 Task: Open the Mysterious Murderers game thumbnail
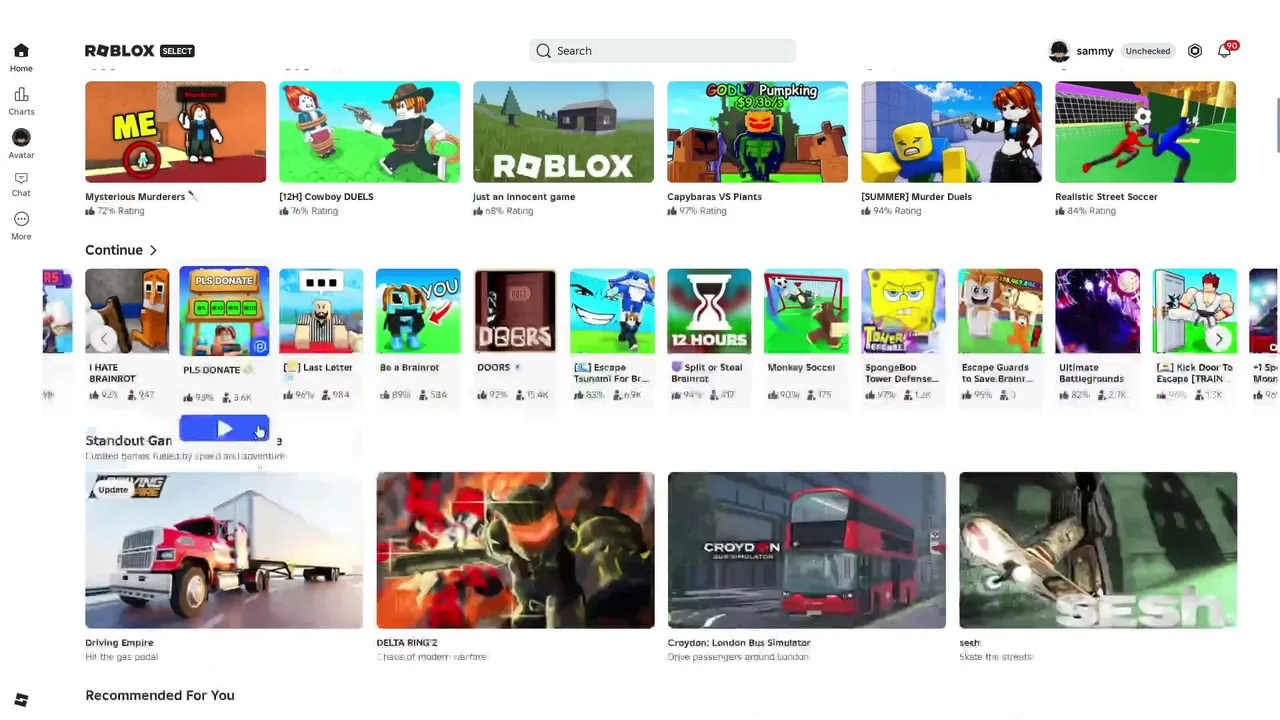[x=175, y=132]
